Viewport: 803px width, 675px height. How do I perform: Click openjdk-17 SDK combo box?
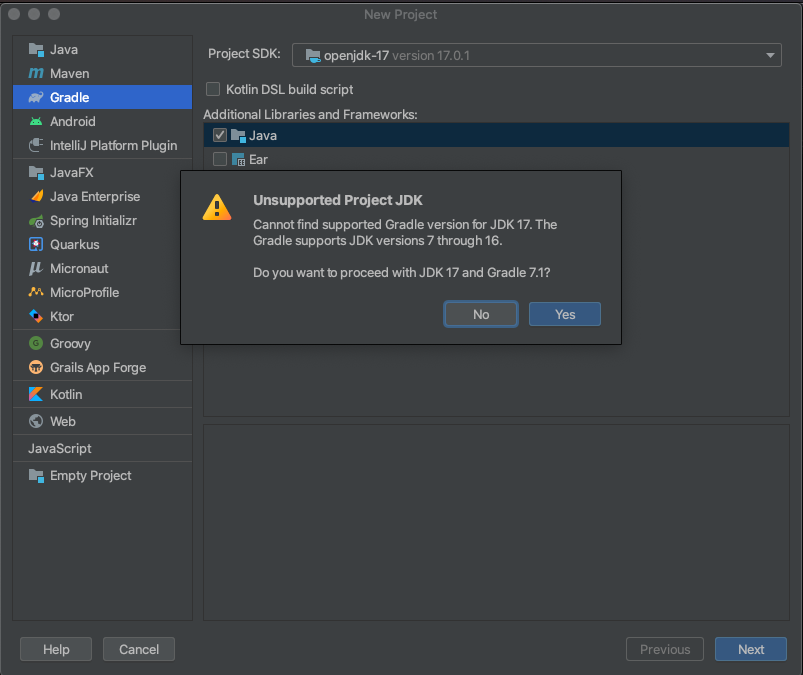coord(537,55)
